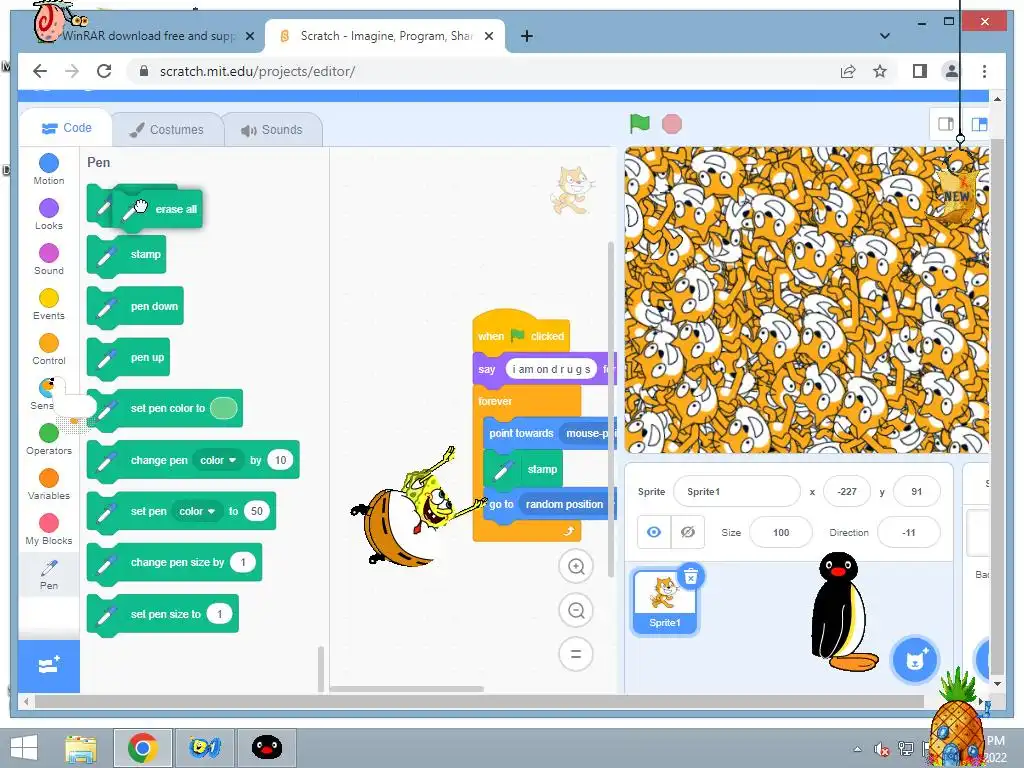Select the Motion block category
The height and width of the screenshot is (768, 1024).
pos(49,169)
